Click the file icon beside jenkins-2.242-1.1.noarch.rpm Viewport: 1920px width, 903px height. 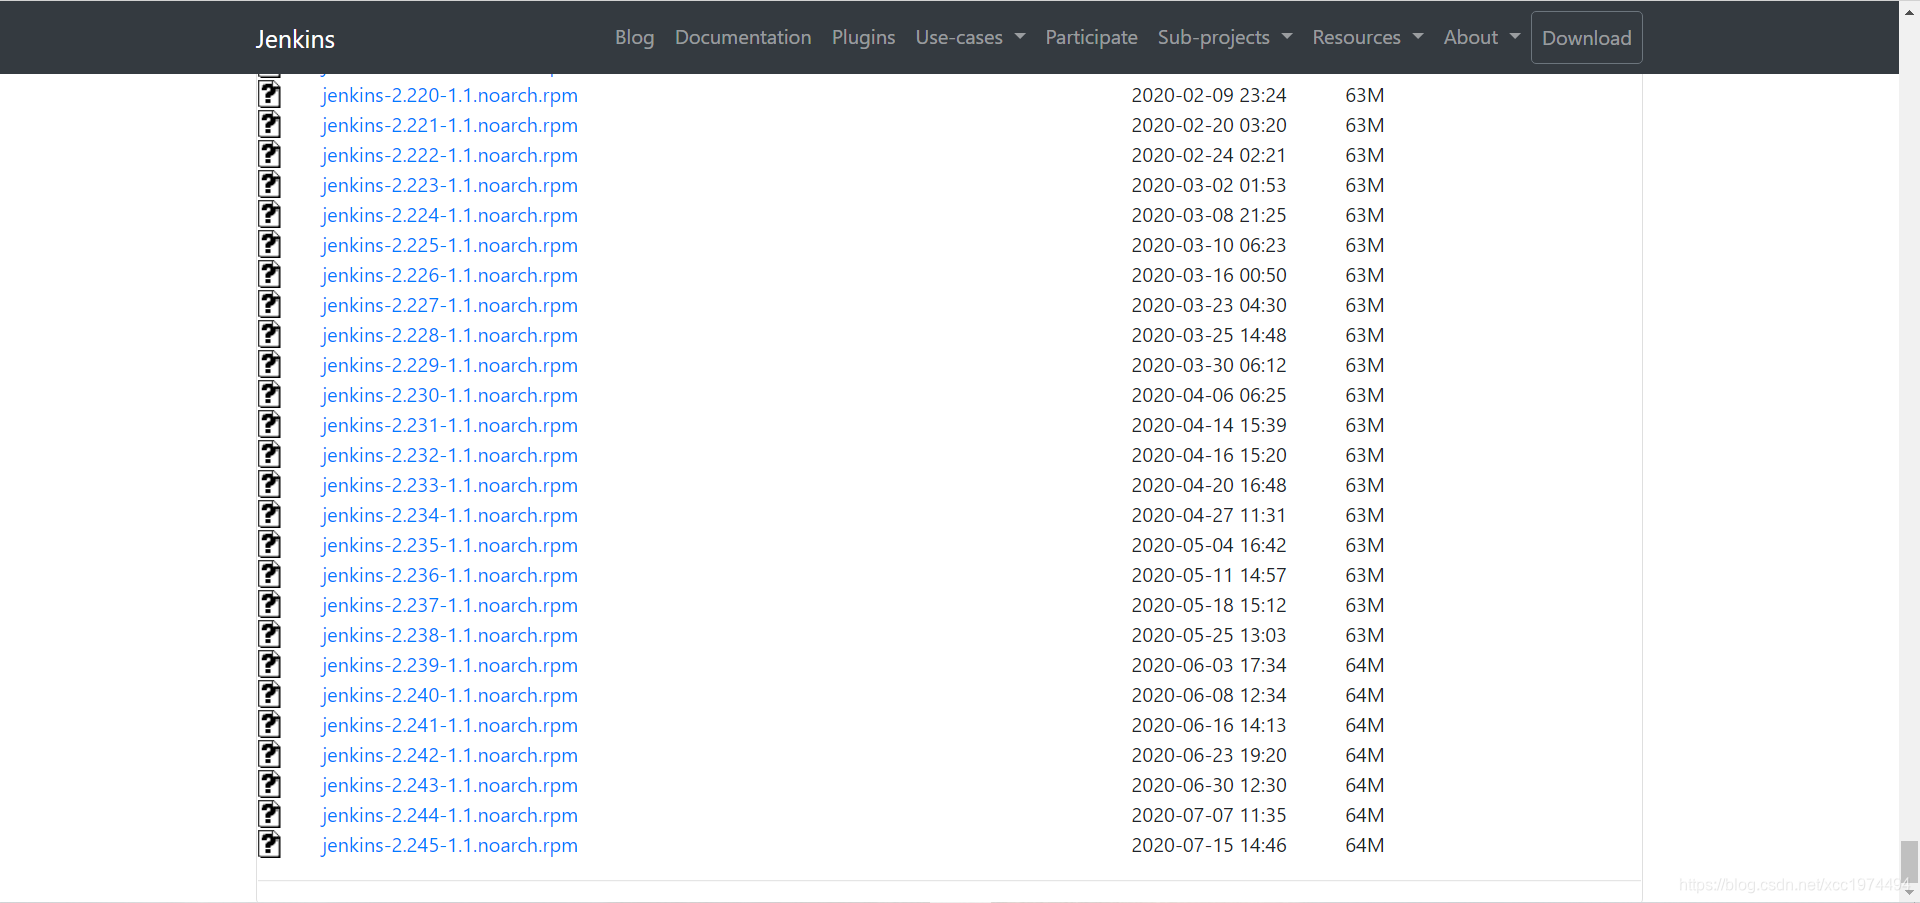coord(269,755)
